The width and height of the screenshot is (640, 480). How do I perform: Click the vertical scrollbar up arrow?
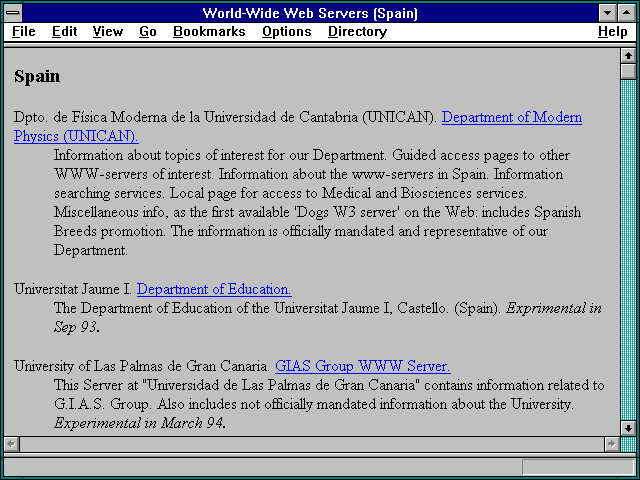(628, 56)
